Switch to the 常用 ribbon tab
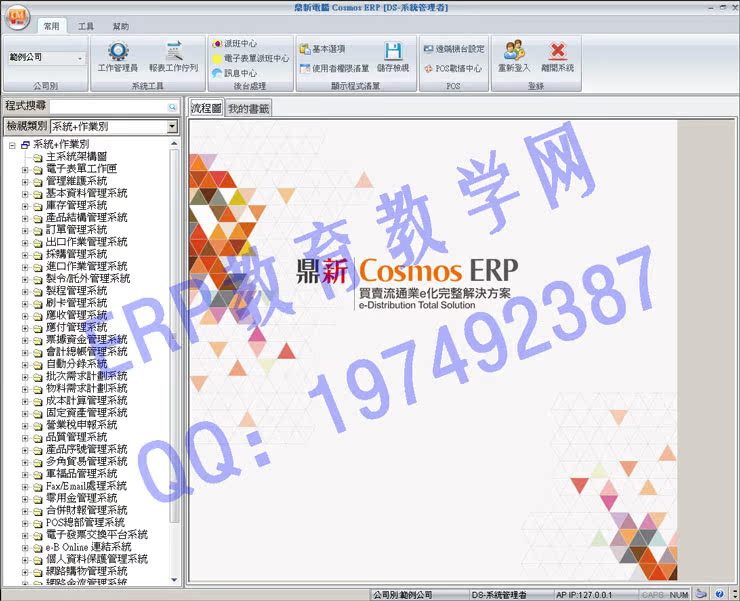The width and height of the screenshot is (740, 601). tap(52, 26)
